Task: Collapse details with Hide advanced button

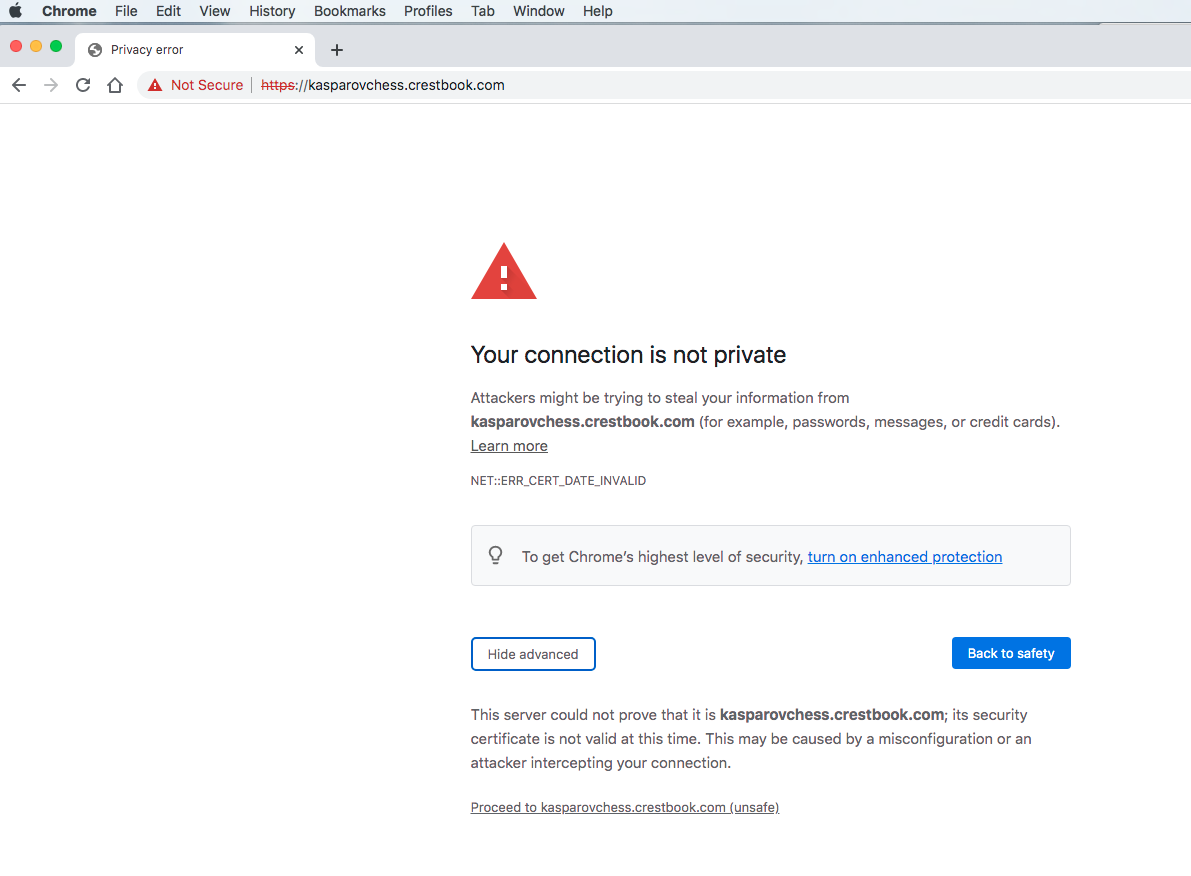Action: click(x=533, y=654)
